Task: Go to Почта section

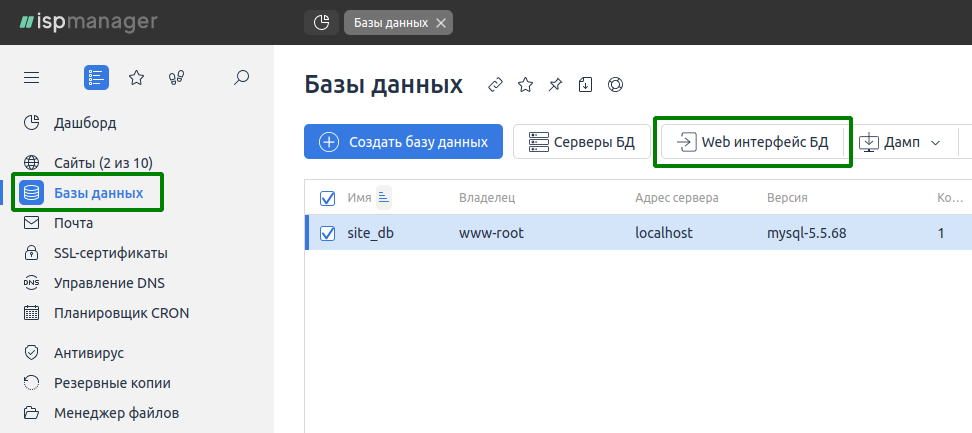Action: [x=74, y=222]
